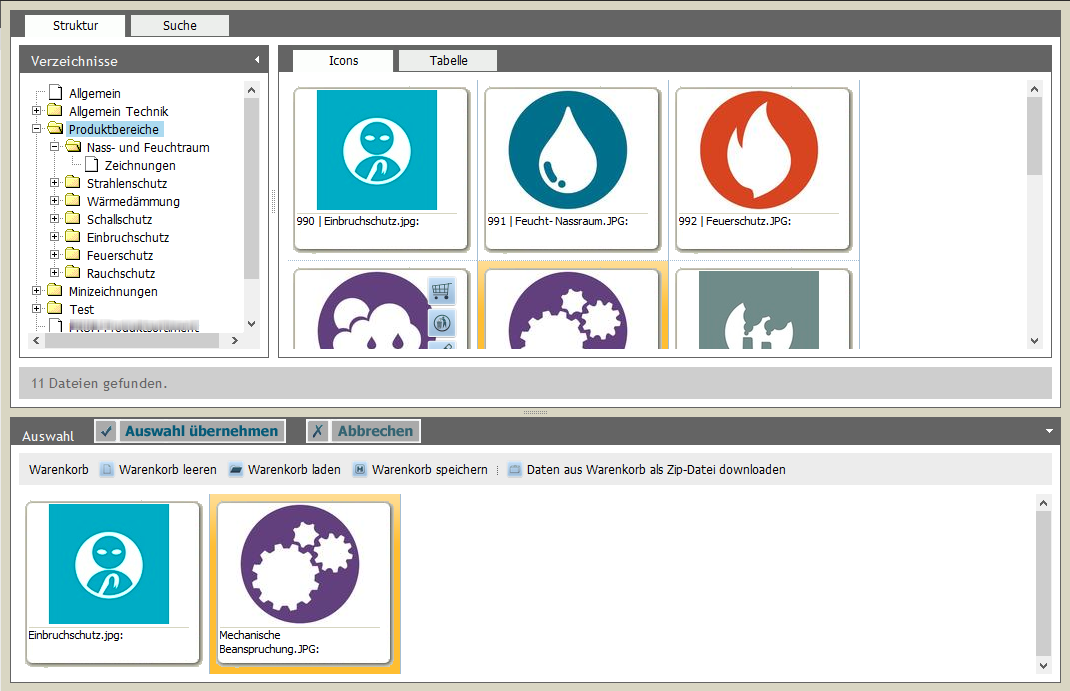Click the Abbrechen button
1070x691 pixels.
pos(364,431)
